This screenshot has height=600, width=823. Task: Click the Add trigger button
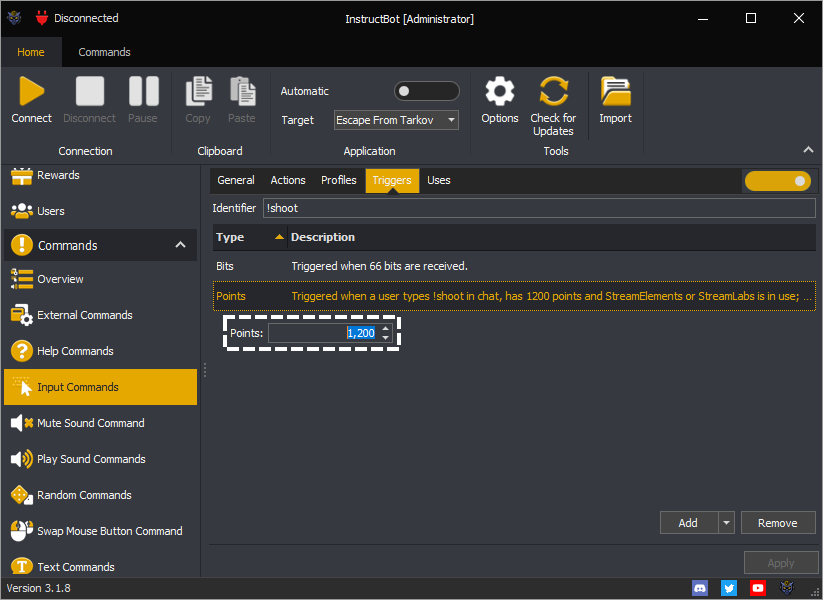click(x=689, y=523)
